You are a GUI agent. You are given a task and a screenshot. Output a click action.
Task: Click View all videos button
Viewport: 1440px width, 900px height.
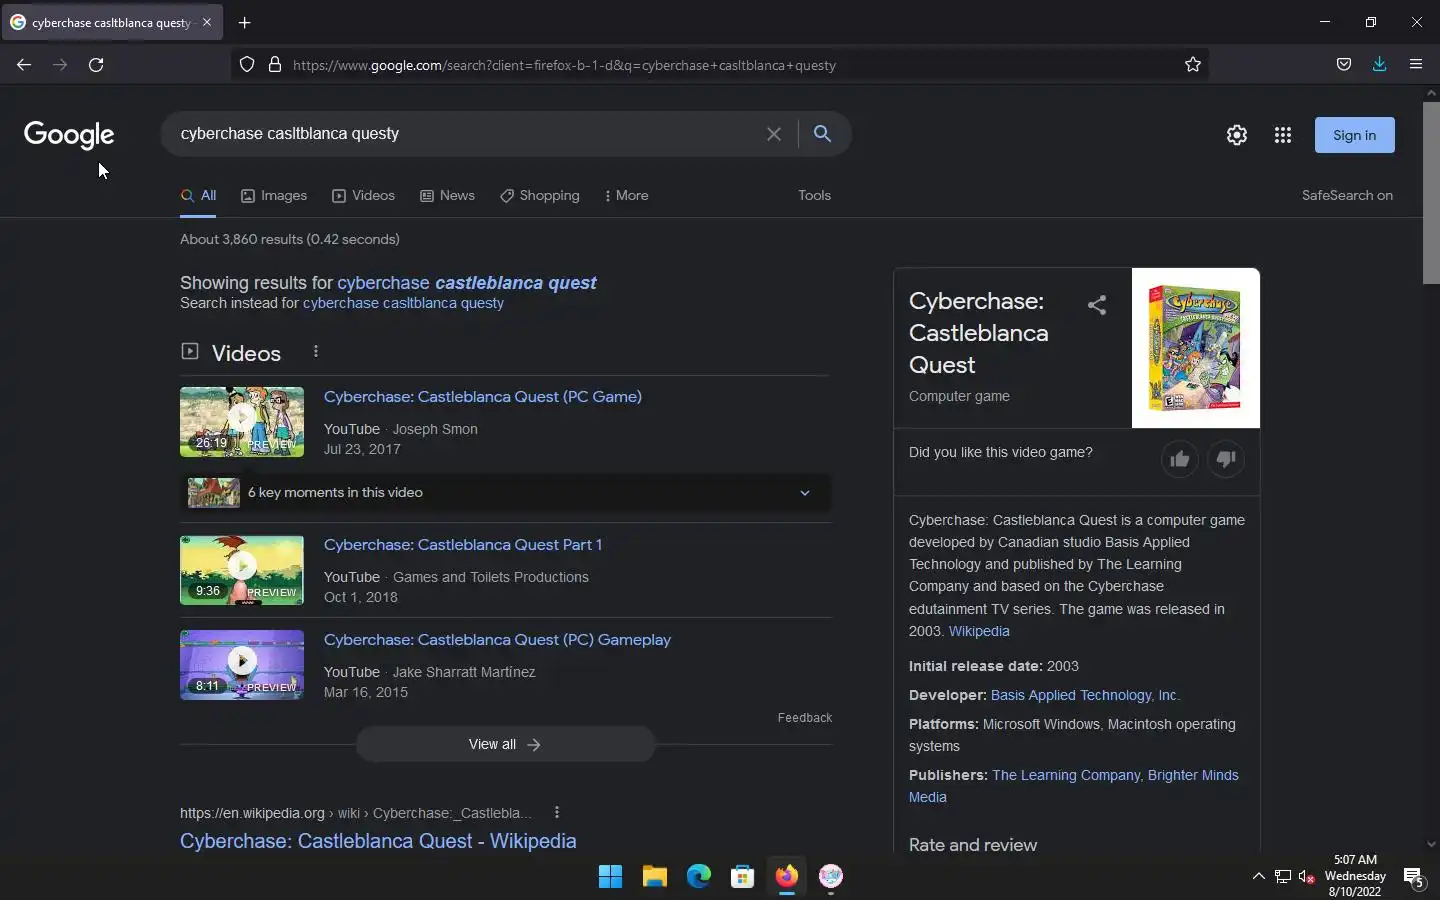tap(505, 744)
